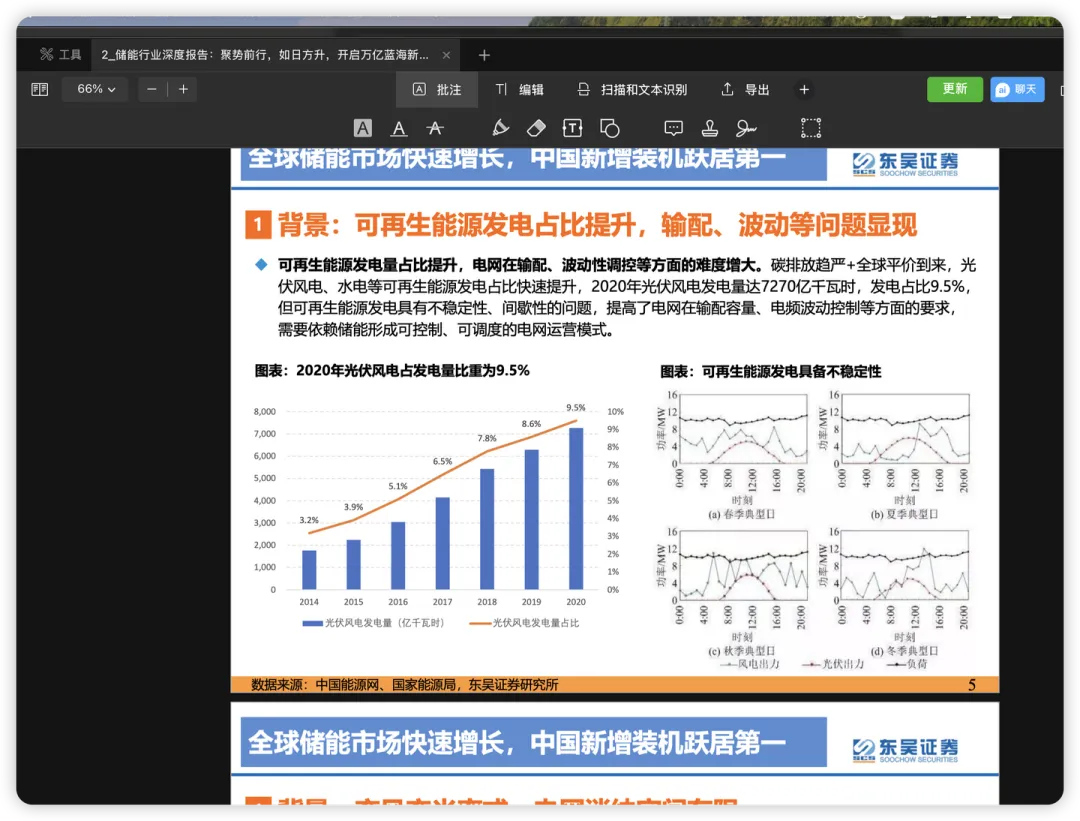Viewport: 1080px width, 821px height.
Task: Click the 数据来源 data source footer text
Action: click(x=404, y=685)
